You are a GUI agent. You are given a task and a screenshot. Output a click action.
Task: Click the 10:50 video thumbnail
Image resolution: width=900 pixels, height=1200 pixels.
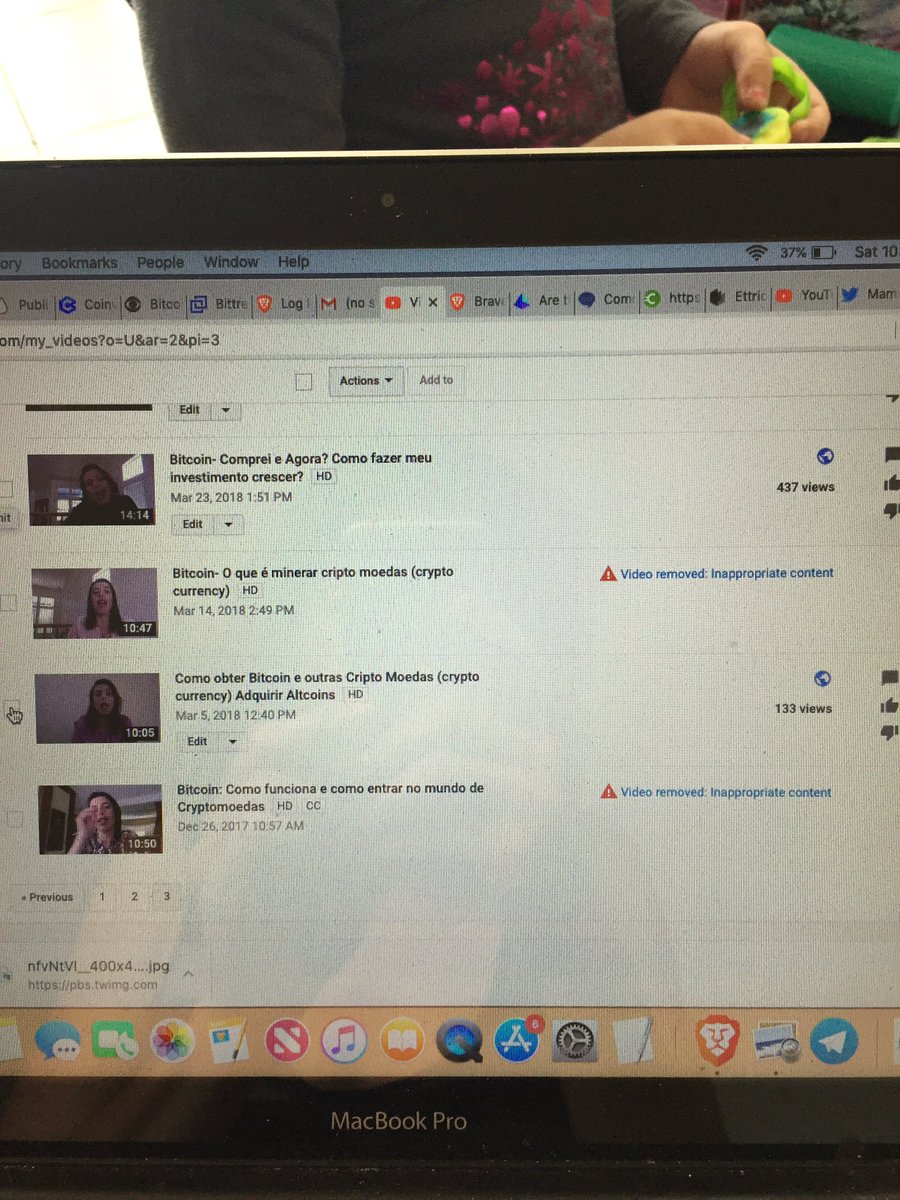tap(100, 819)
